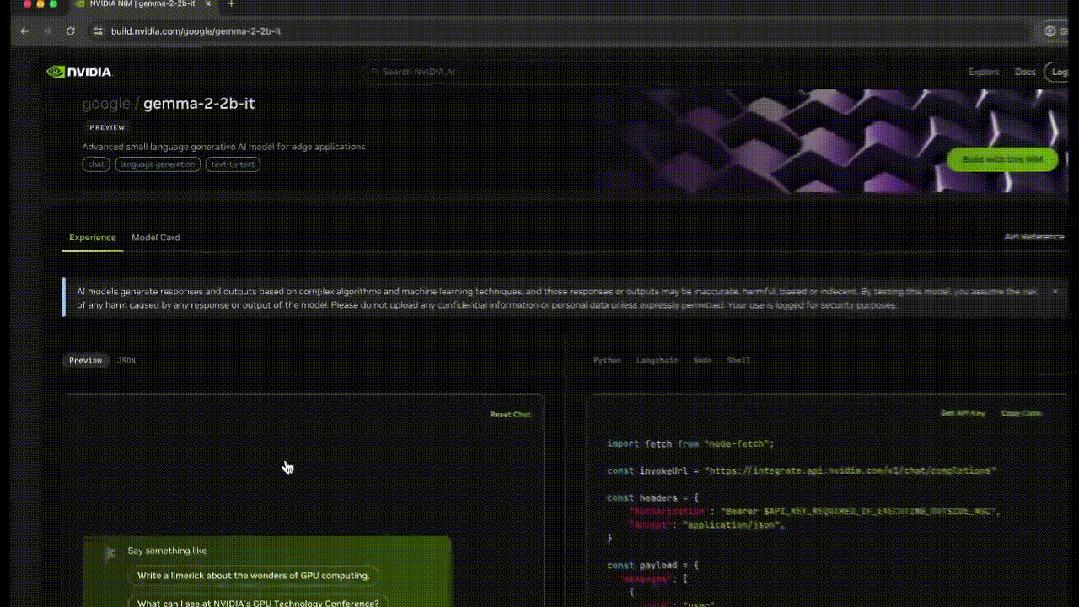The image size is (1079, 607).
Task: Select the JSON output tab
Action: (127, 360)
